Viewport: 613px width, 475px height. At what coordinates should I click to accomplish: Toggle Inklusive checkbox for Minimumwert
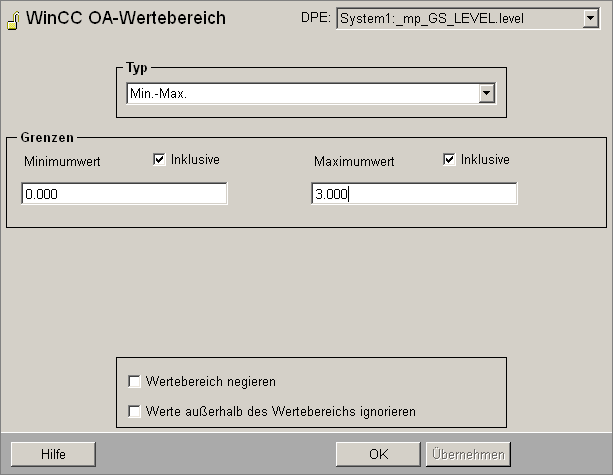159,160
